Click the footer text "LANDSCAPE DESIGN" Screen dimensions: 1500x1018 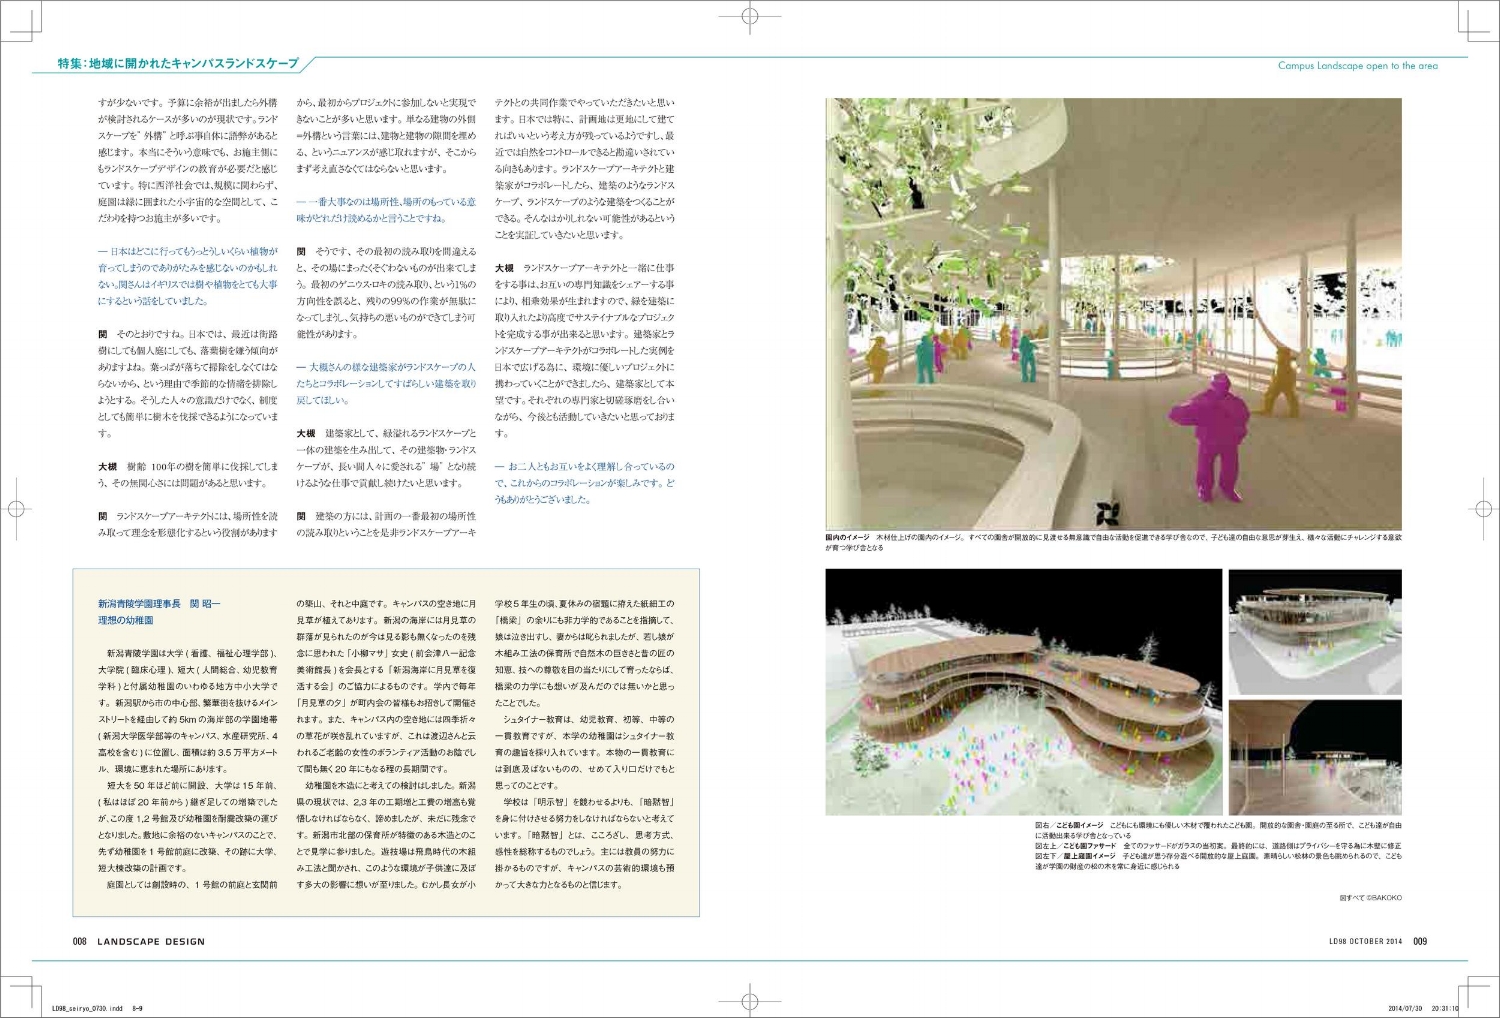click(151, 941)
